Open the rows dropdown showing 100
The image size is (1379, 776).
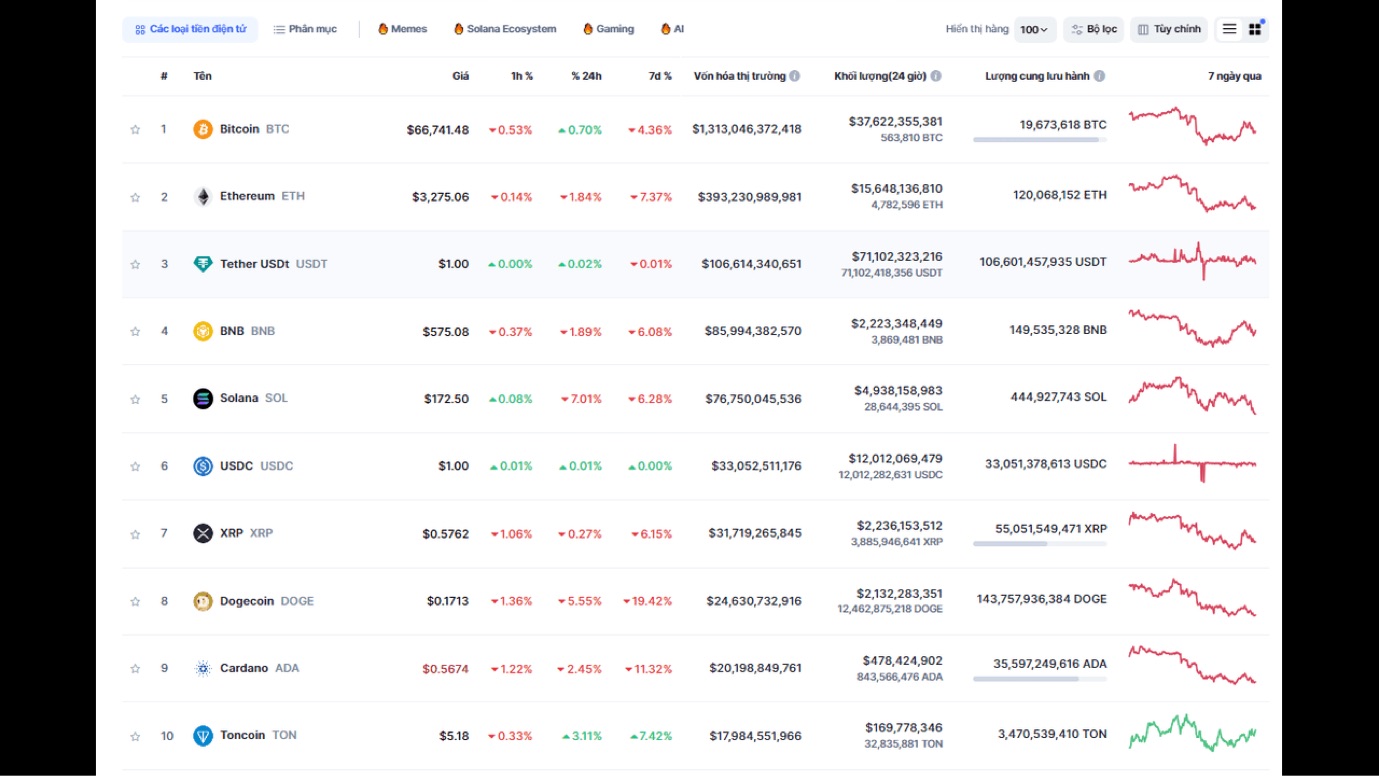click(1034, 29)
